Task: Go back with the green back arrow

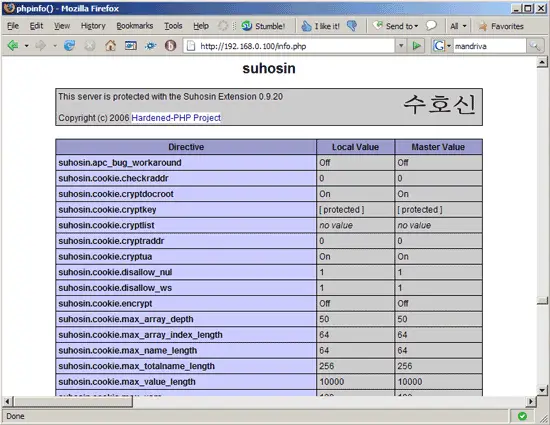Action: click(13, 46)
